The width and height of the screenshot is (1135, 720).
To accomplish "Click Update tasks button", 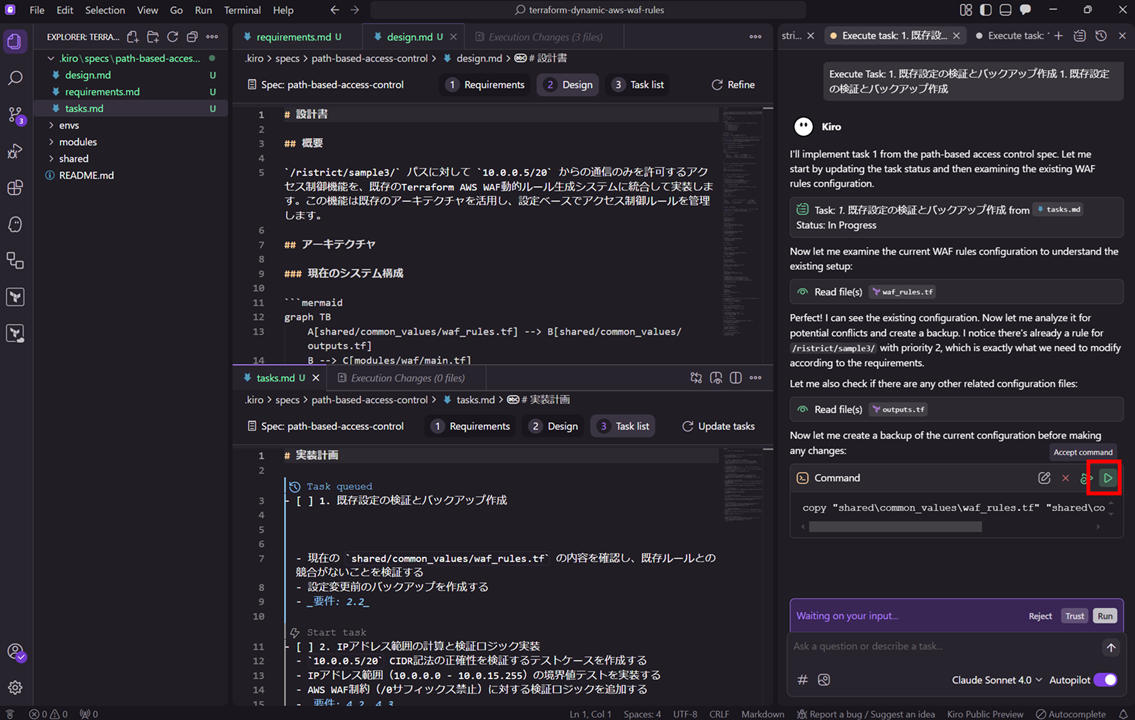I will (x=718, y=426).
